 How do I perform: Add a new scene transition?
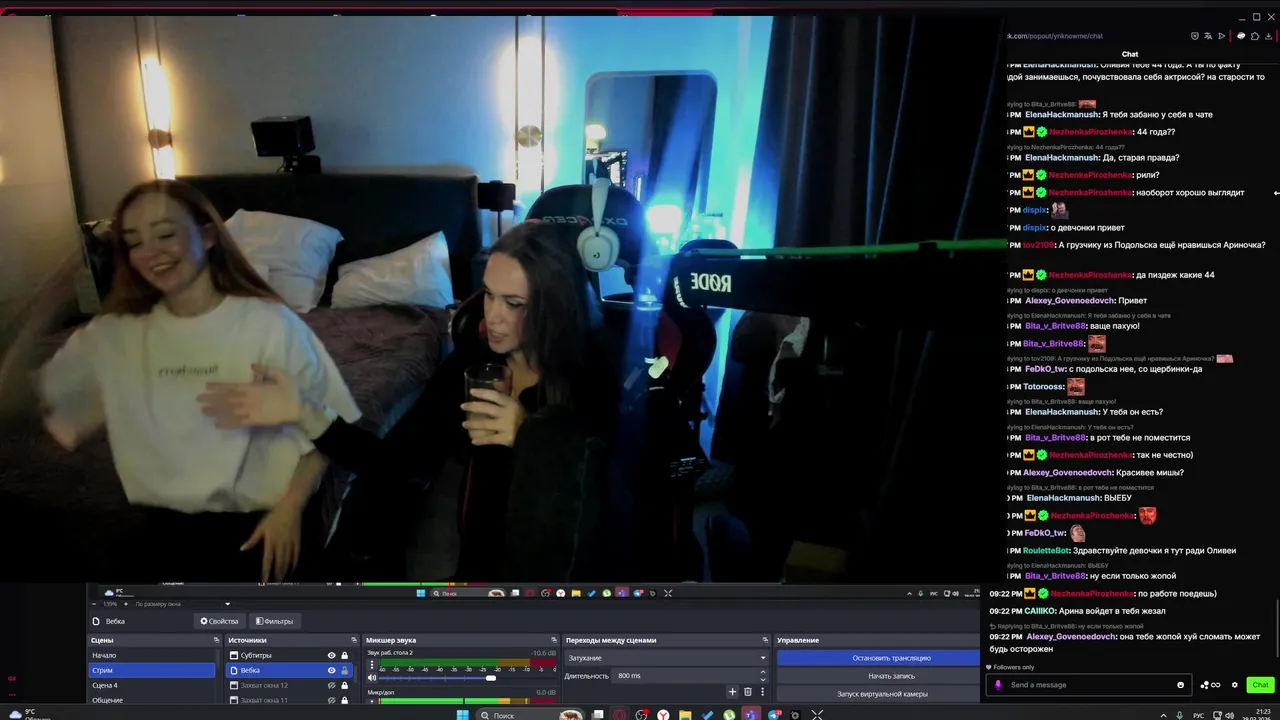(x=732, y=692)
